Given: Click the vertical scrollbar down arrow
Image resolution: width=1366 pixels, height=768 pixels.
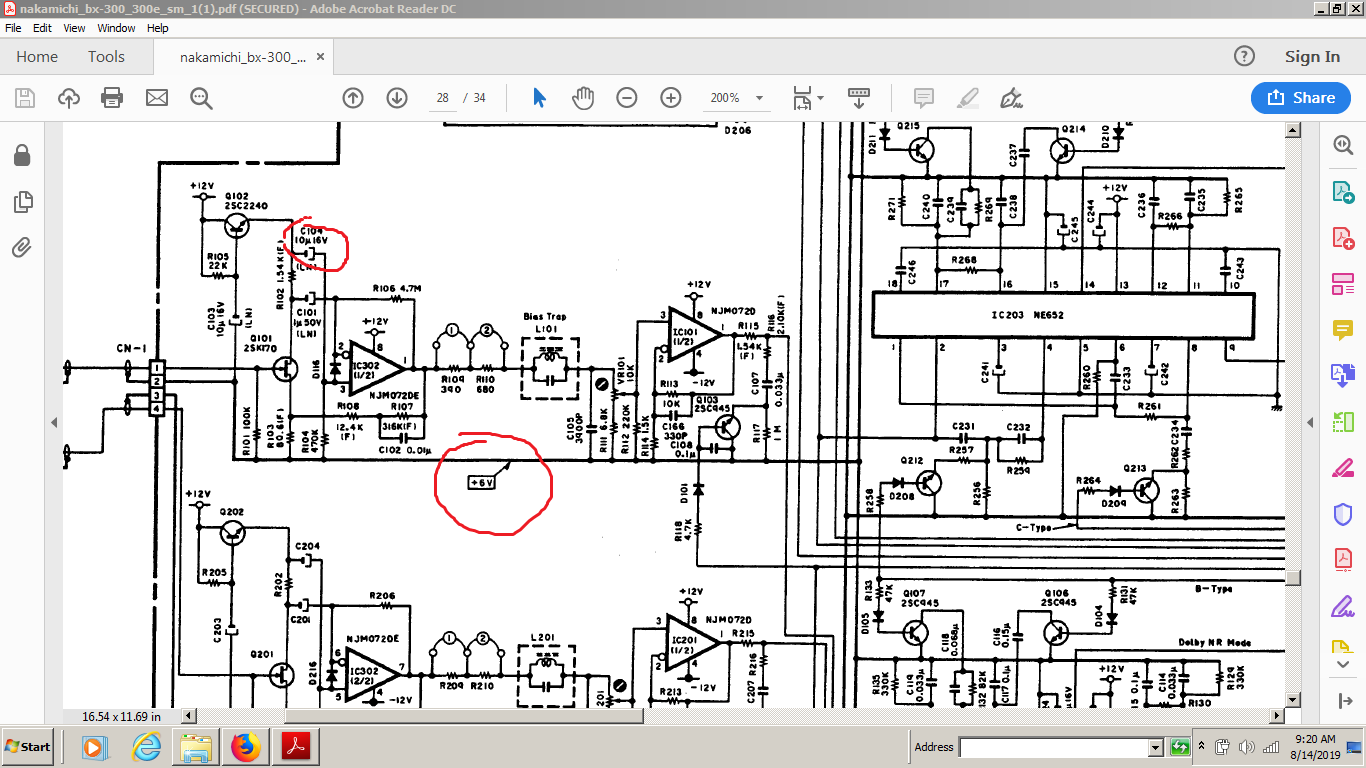Looking at the screenshot, I should (x=1293, y=700).
